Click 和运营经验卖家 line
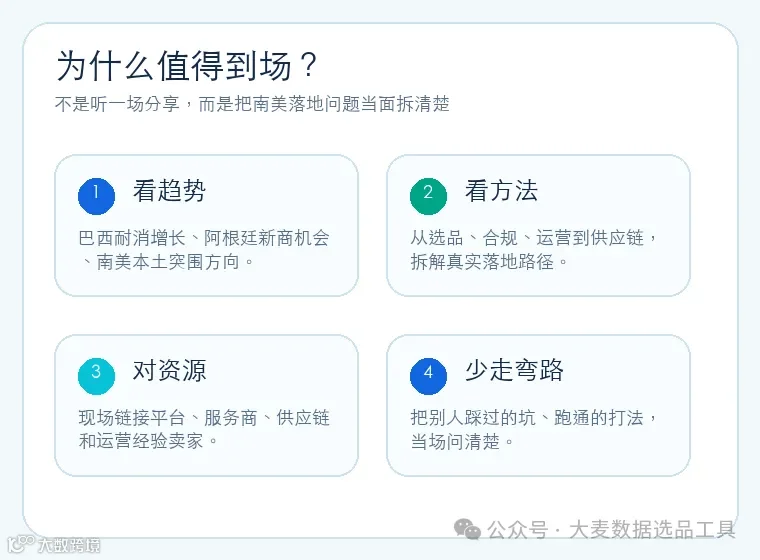 coord(148,441)
